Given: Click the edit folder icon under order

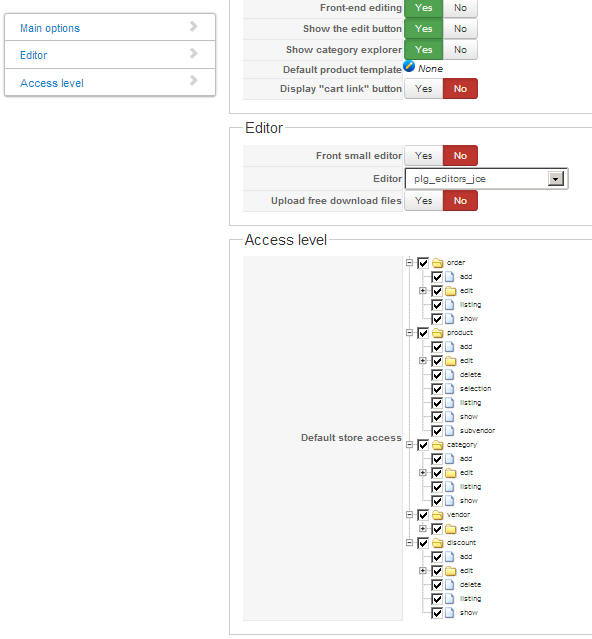Looking at the screenshot, I should (x=451, y=291).
